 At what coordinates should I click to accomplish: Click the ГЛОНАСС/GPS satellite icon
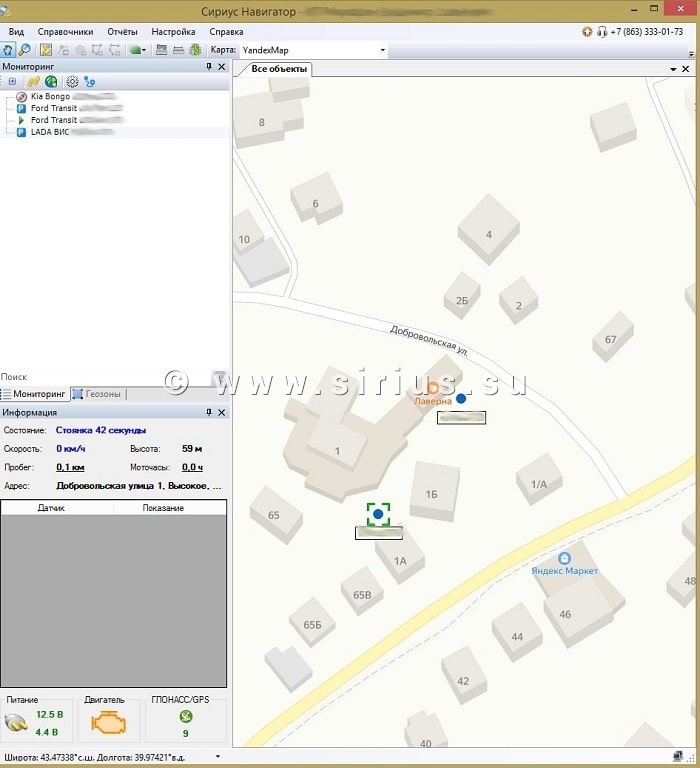pos(185,716)
